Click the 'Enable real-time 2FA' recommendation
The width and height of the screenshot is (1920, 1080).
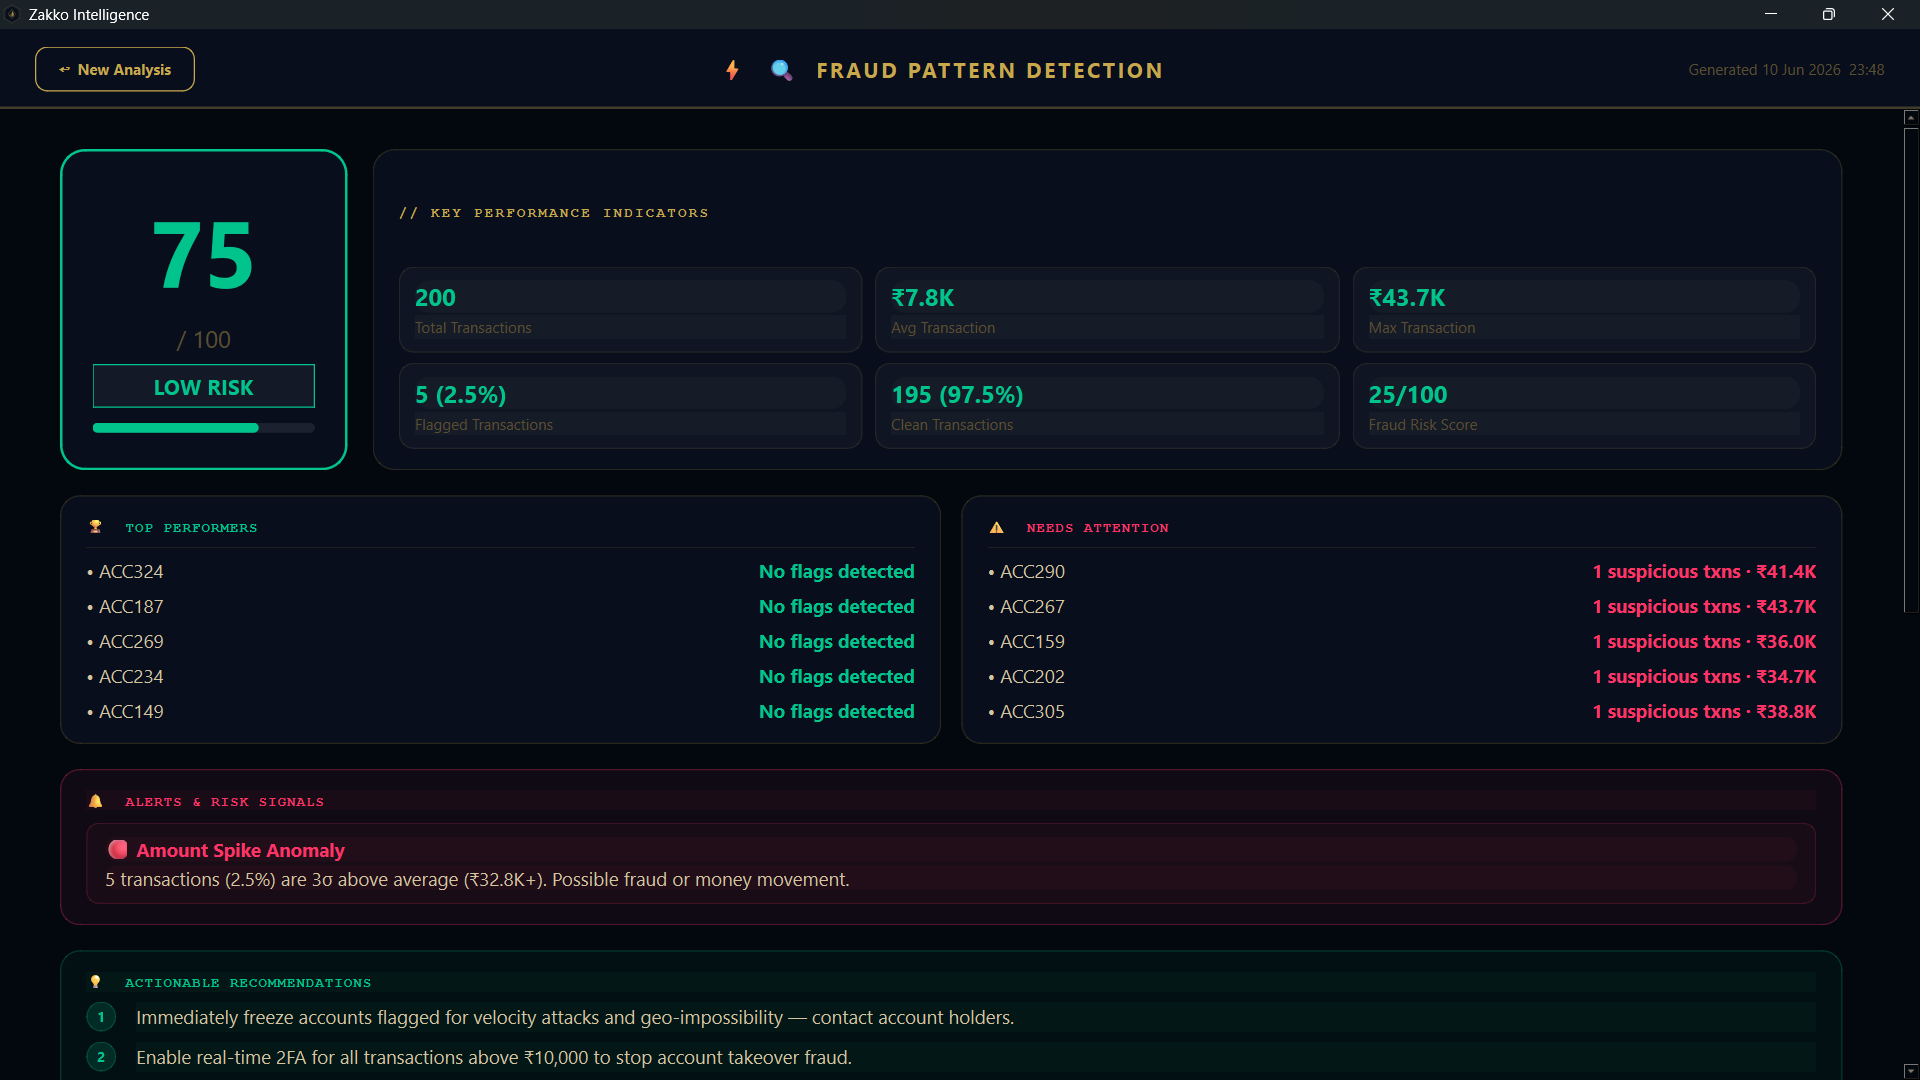tap(494, 1058)
